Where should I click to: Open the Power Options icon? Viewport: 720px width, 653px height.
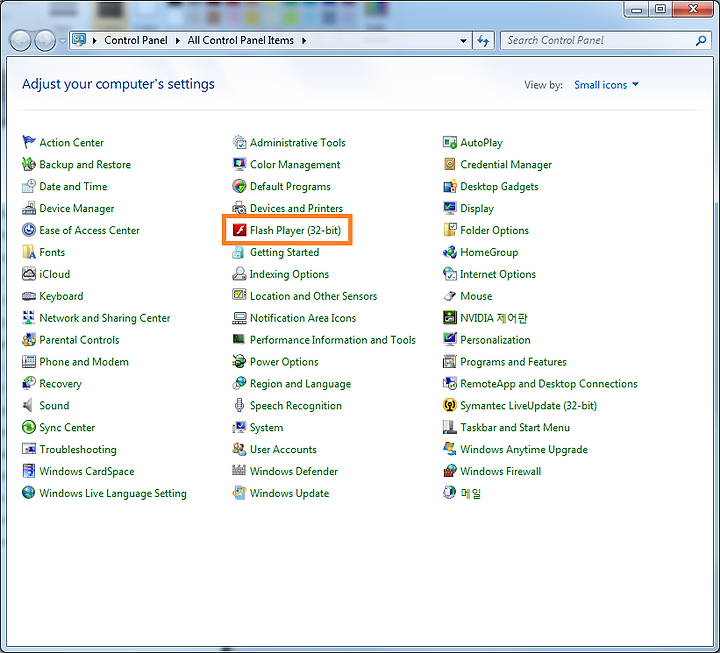point(239,362)
